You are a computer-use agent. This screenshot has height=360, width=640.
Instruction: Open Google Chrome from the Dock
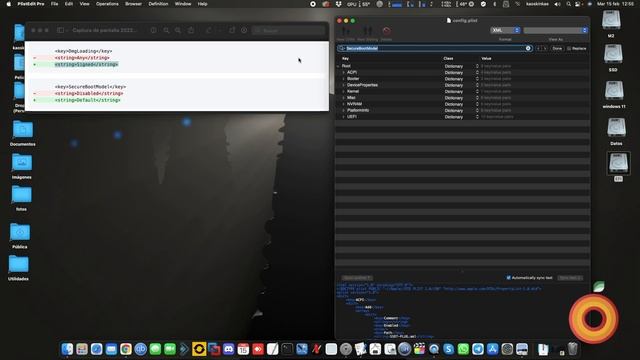point(126,349)
